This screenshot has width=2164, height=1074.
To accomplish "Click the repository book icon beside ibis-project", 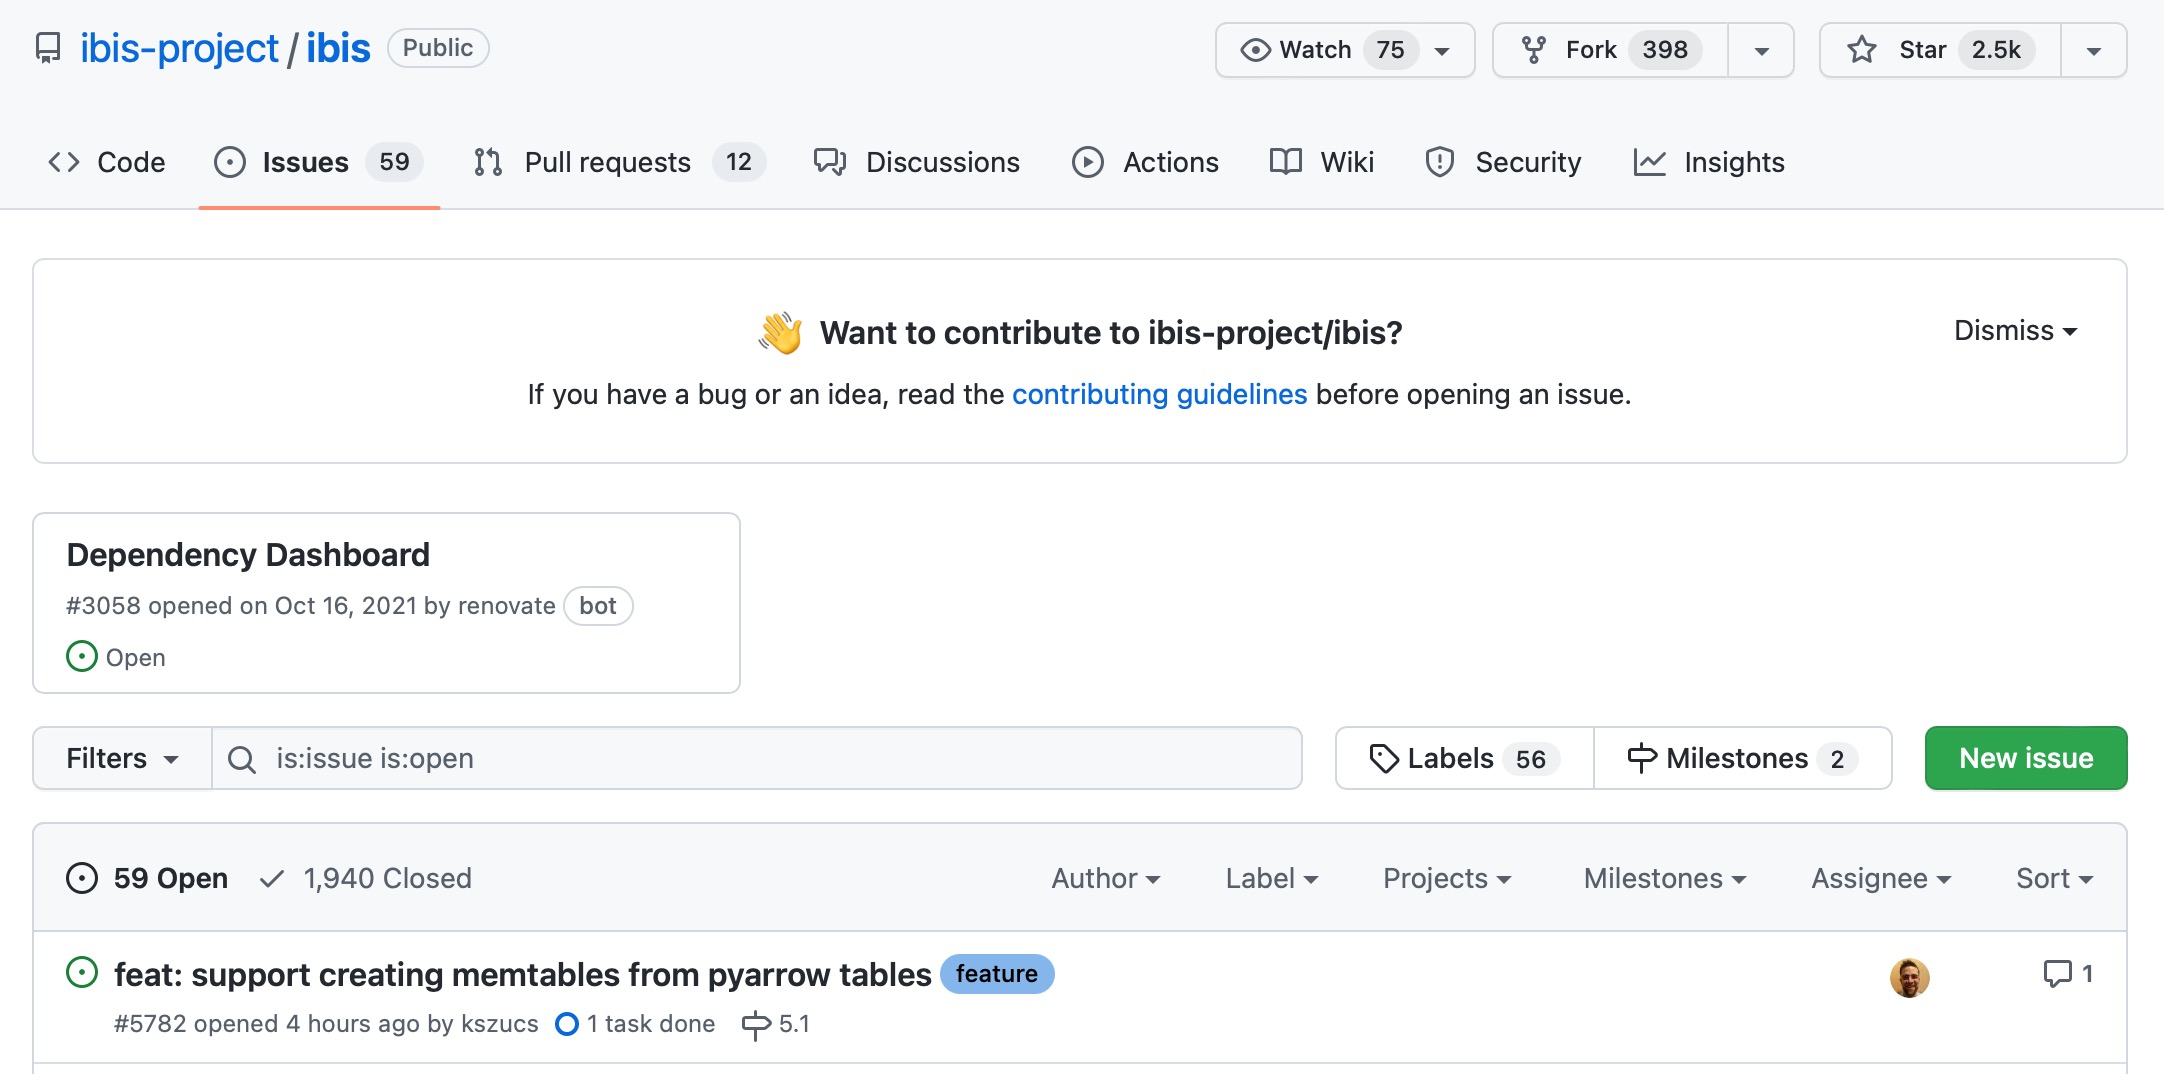I will click(x=47, y=48).
